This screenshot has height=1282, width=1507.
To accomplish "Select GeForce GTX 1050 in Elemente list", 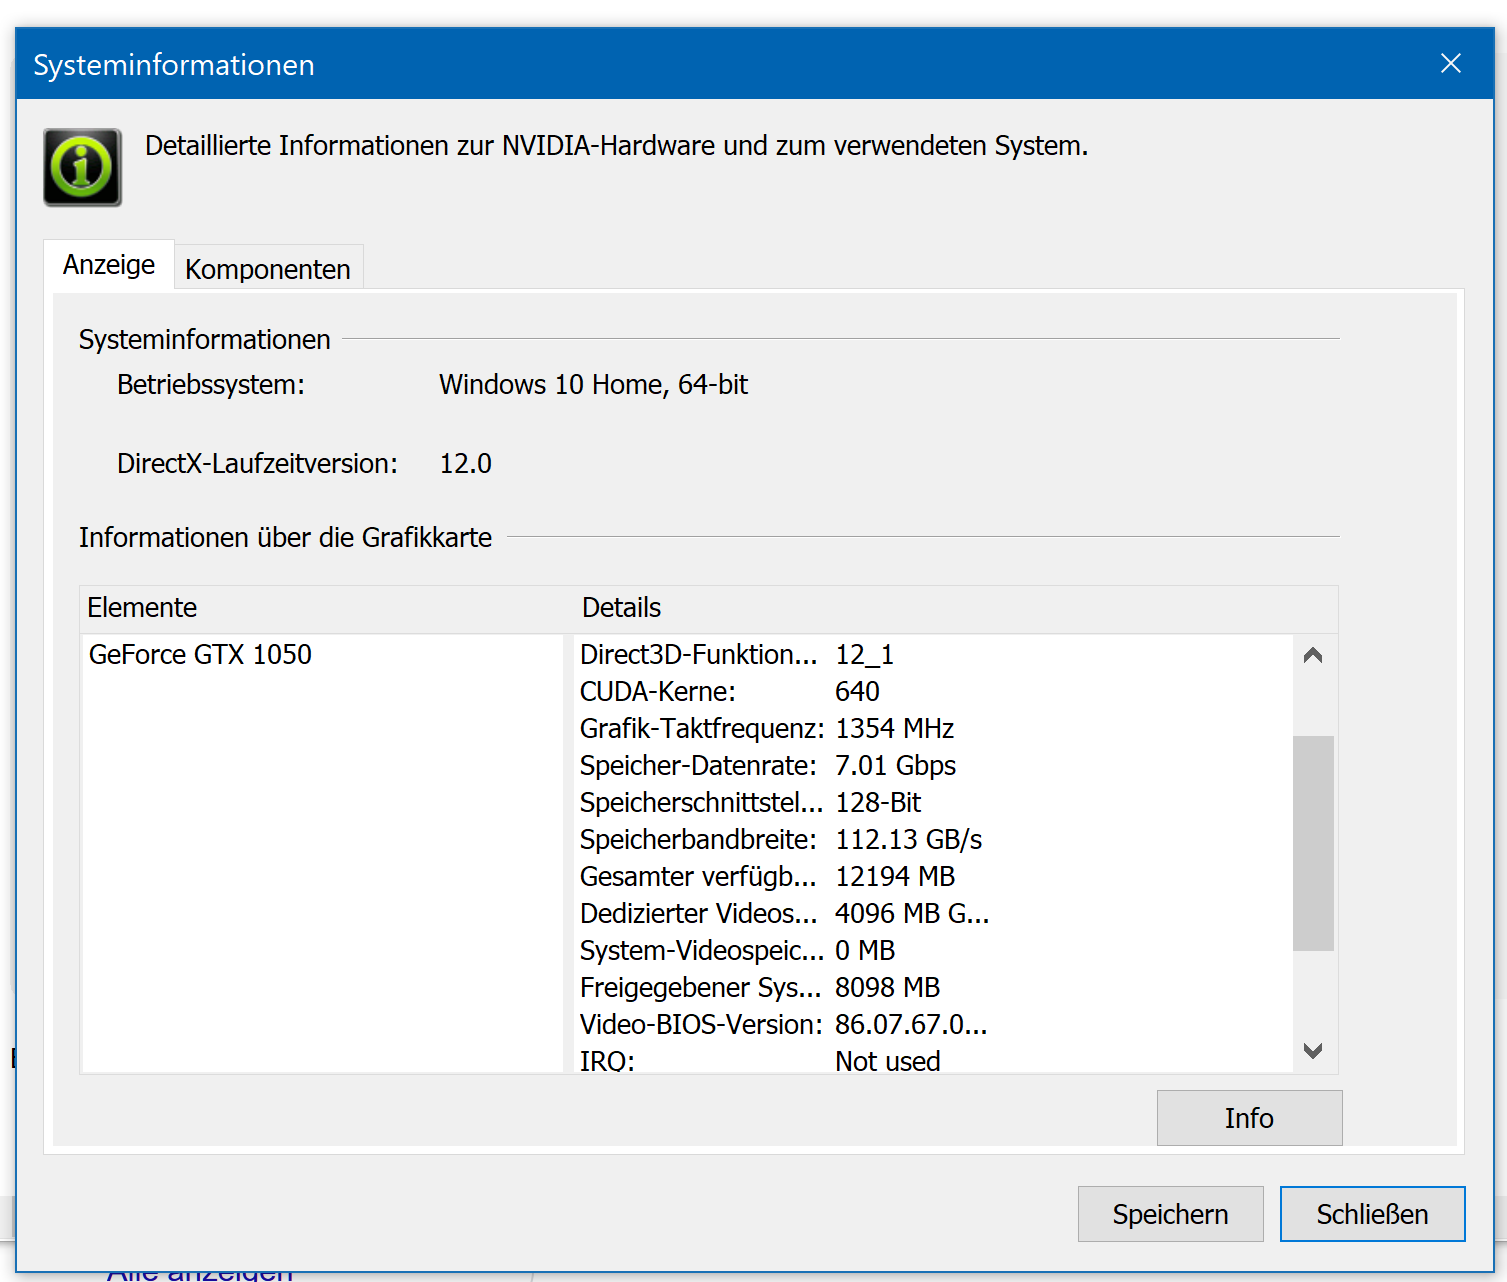I will (x=200, y=654).
